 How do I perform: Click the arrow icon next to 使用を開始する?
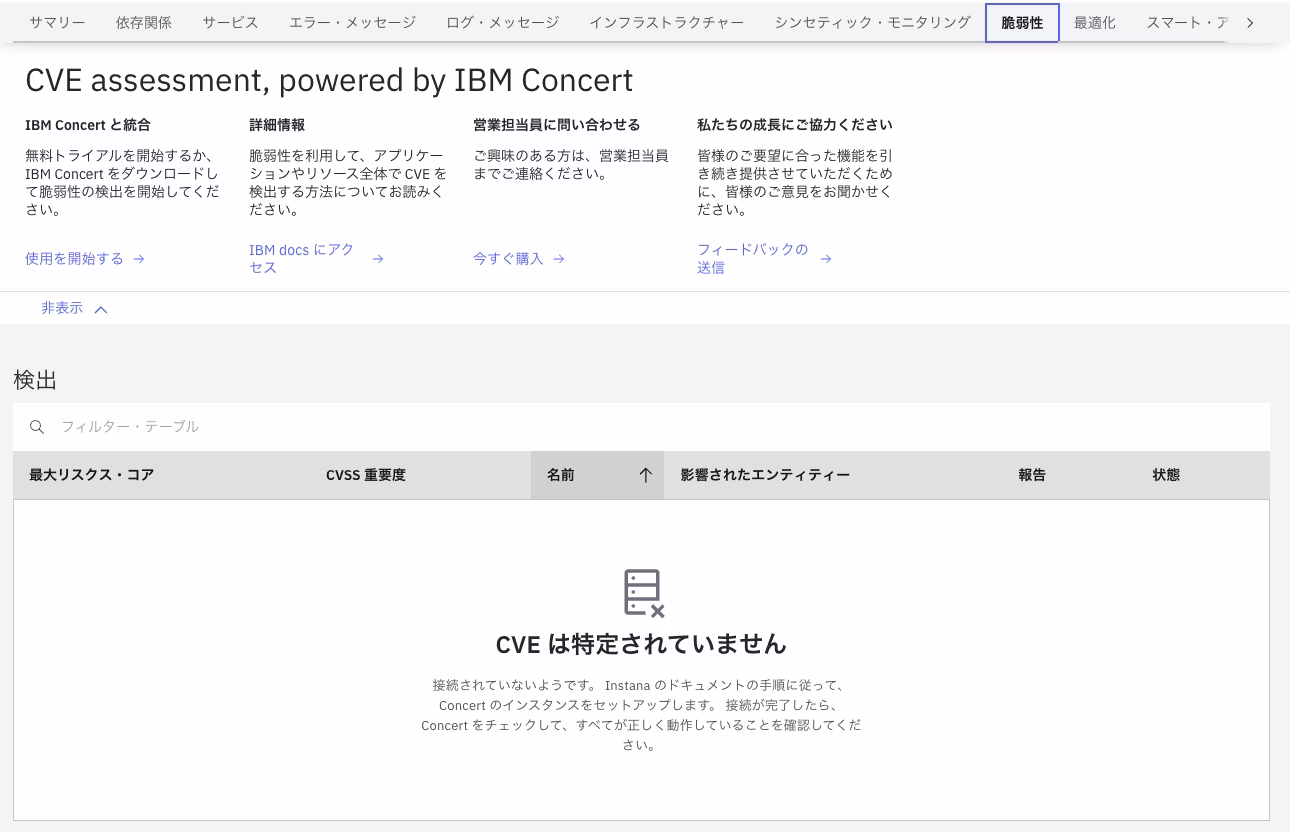pos(139,259)
